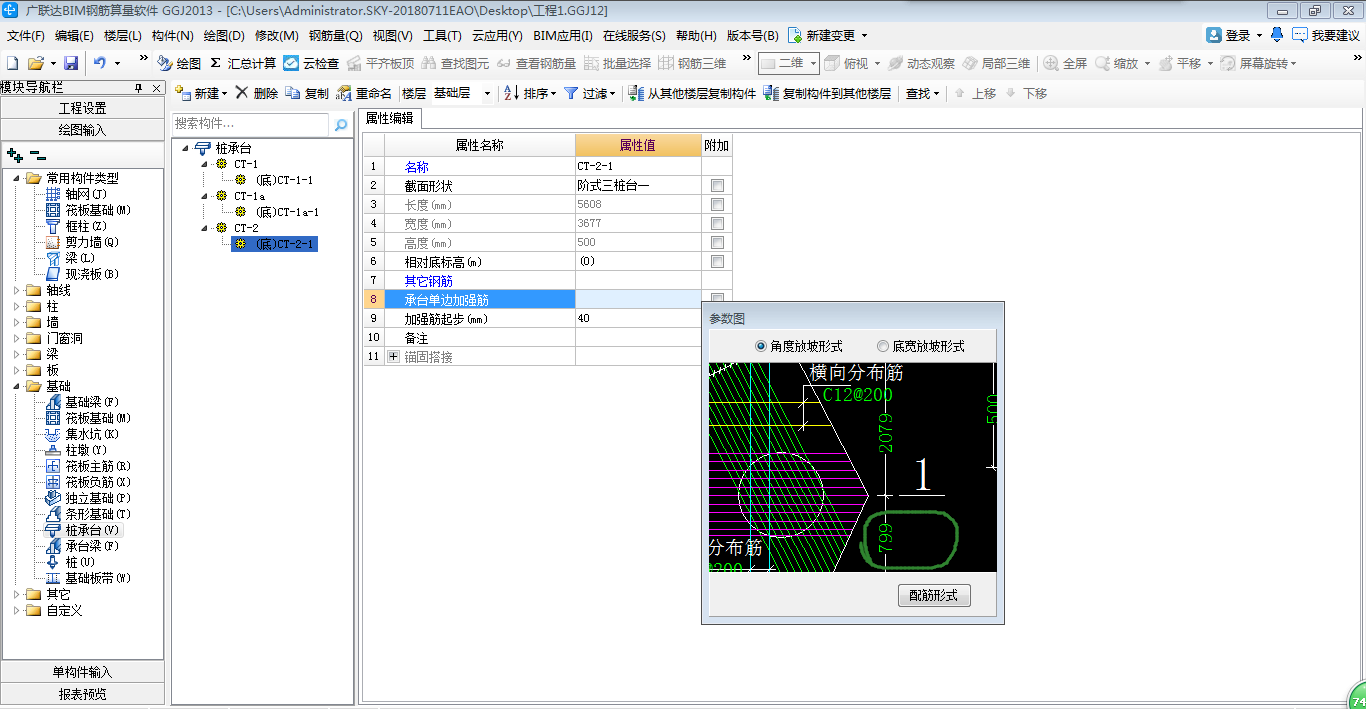Expand the 墙 tree folder
The height and width of the screenshot is (709, 1366).
[x=17, y=322]
